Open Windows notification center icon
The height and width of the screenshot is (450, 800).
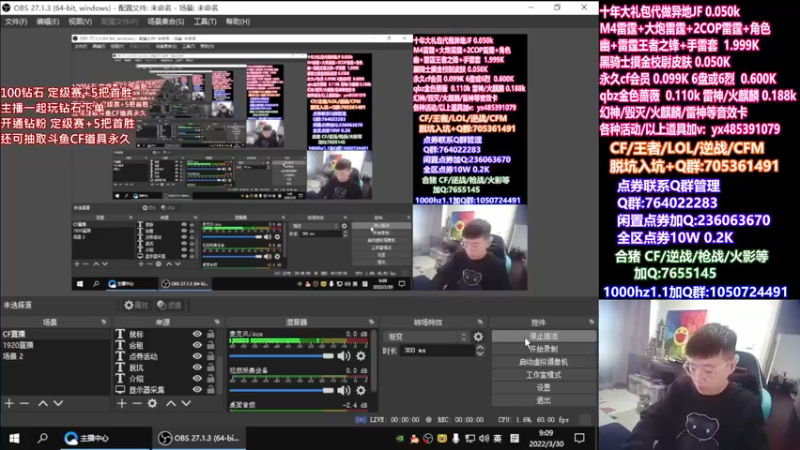click(x=579, y=438)
